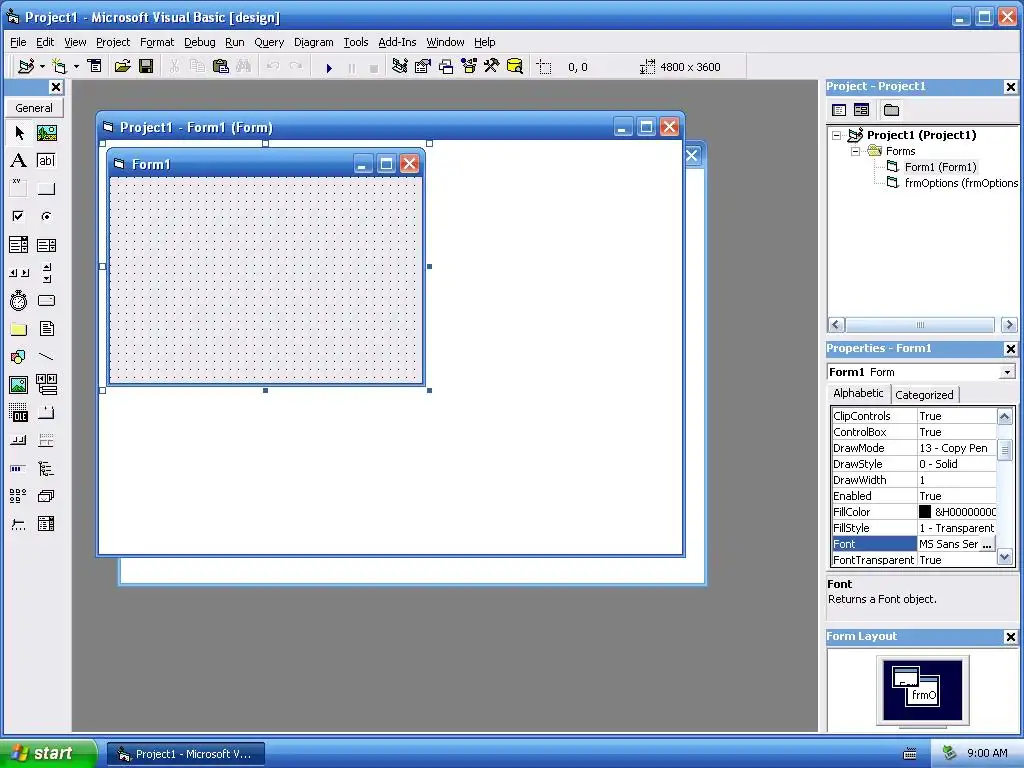Select the DriveListBox control tool

pyautogui.click(x=46, y=301)
